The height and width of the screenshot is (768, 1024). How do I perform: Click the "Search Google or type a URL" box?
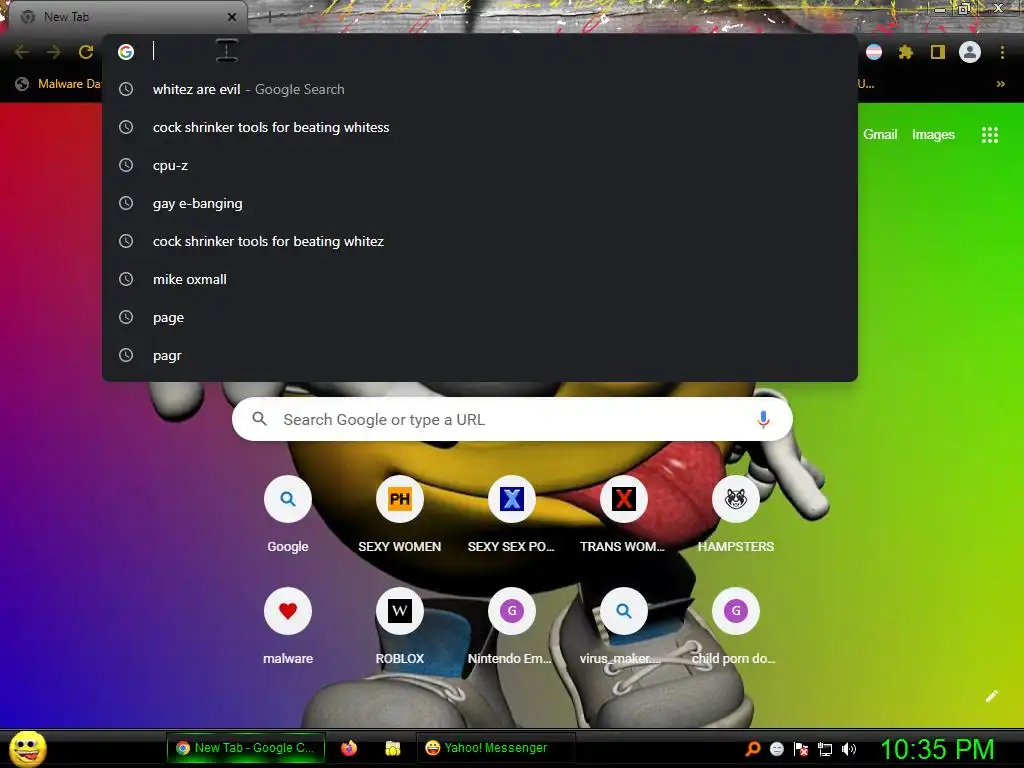tap(512, 419)
